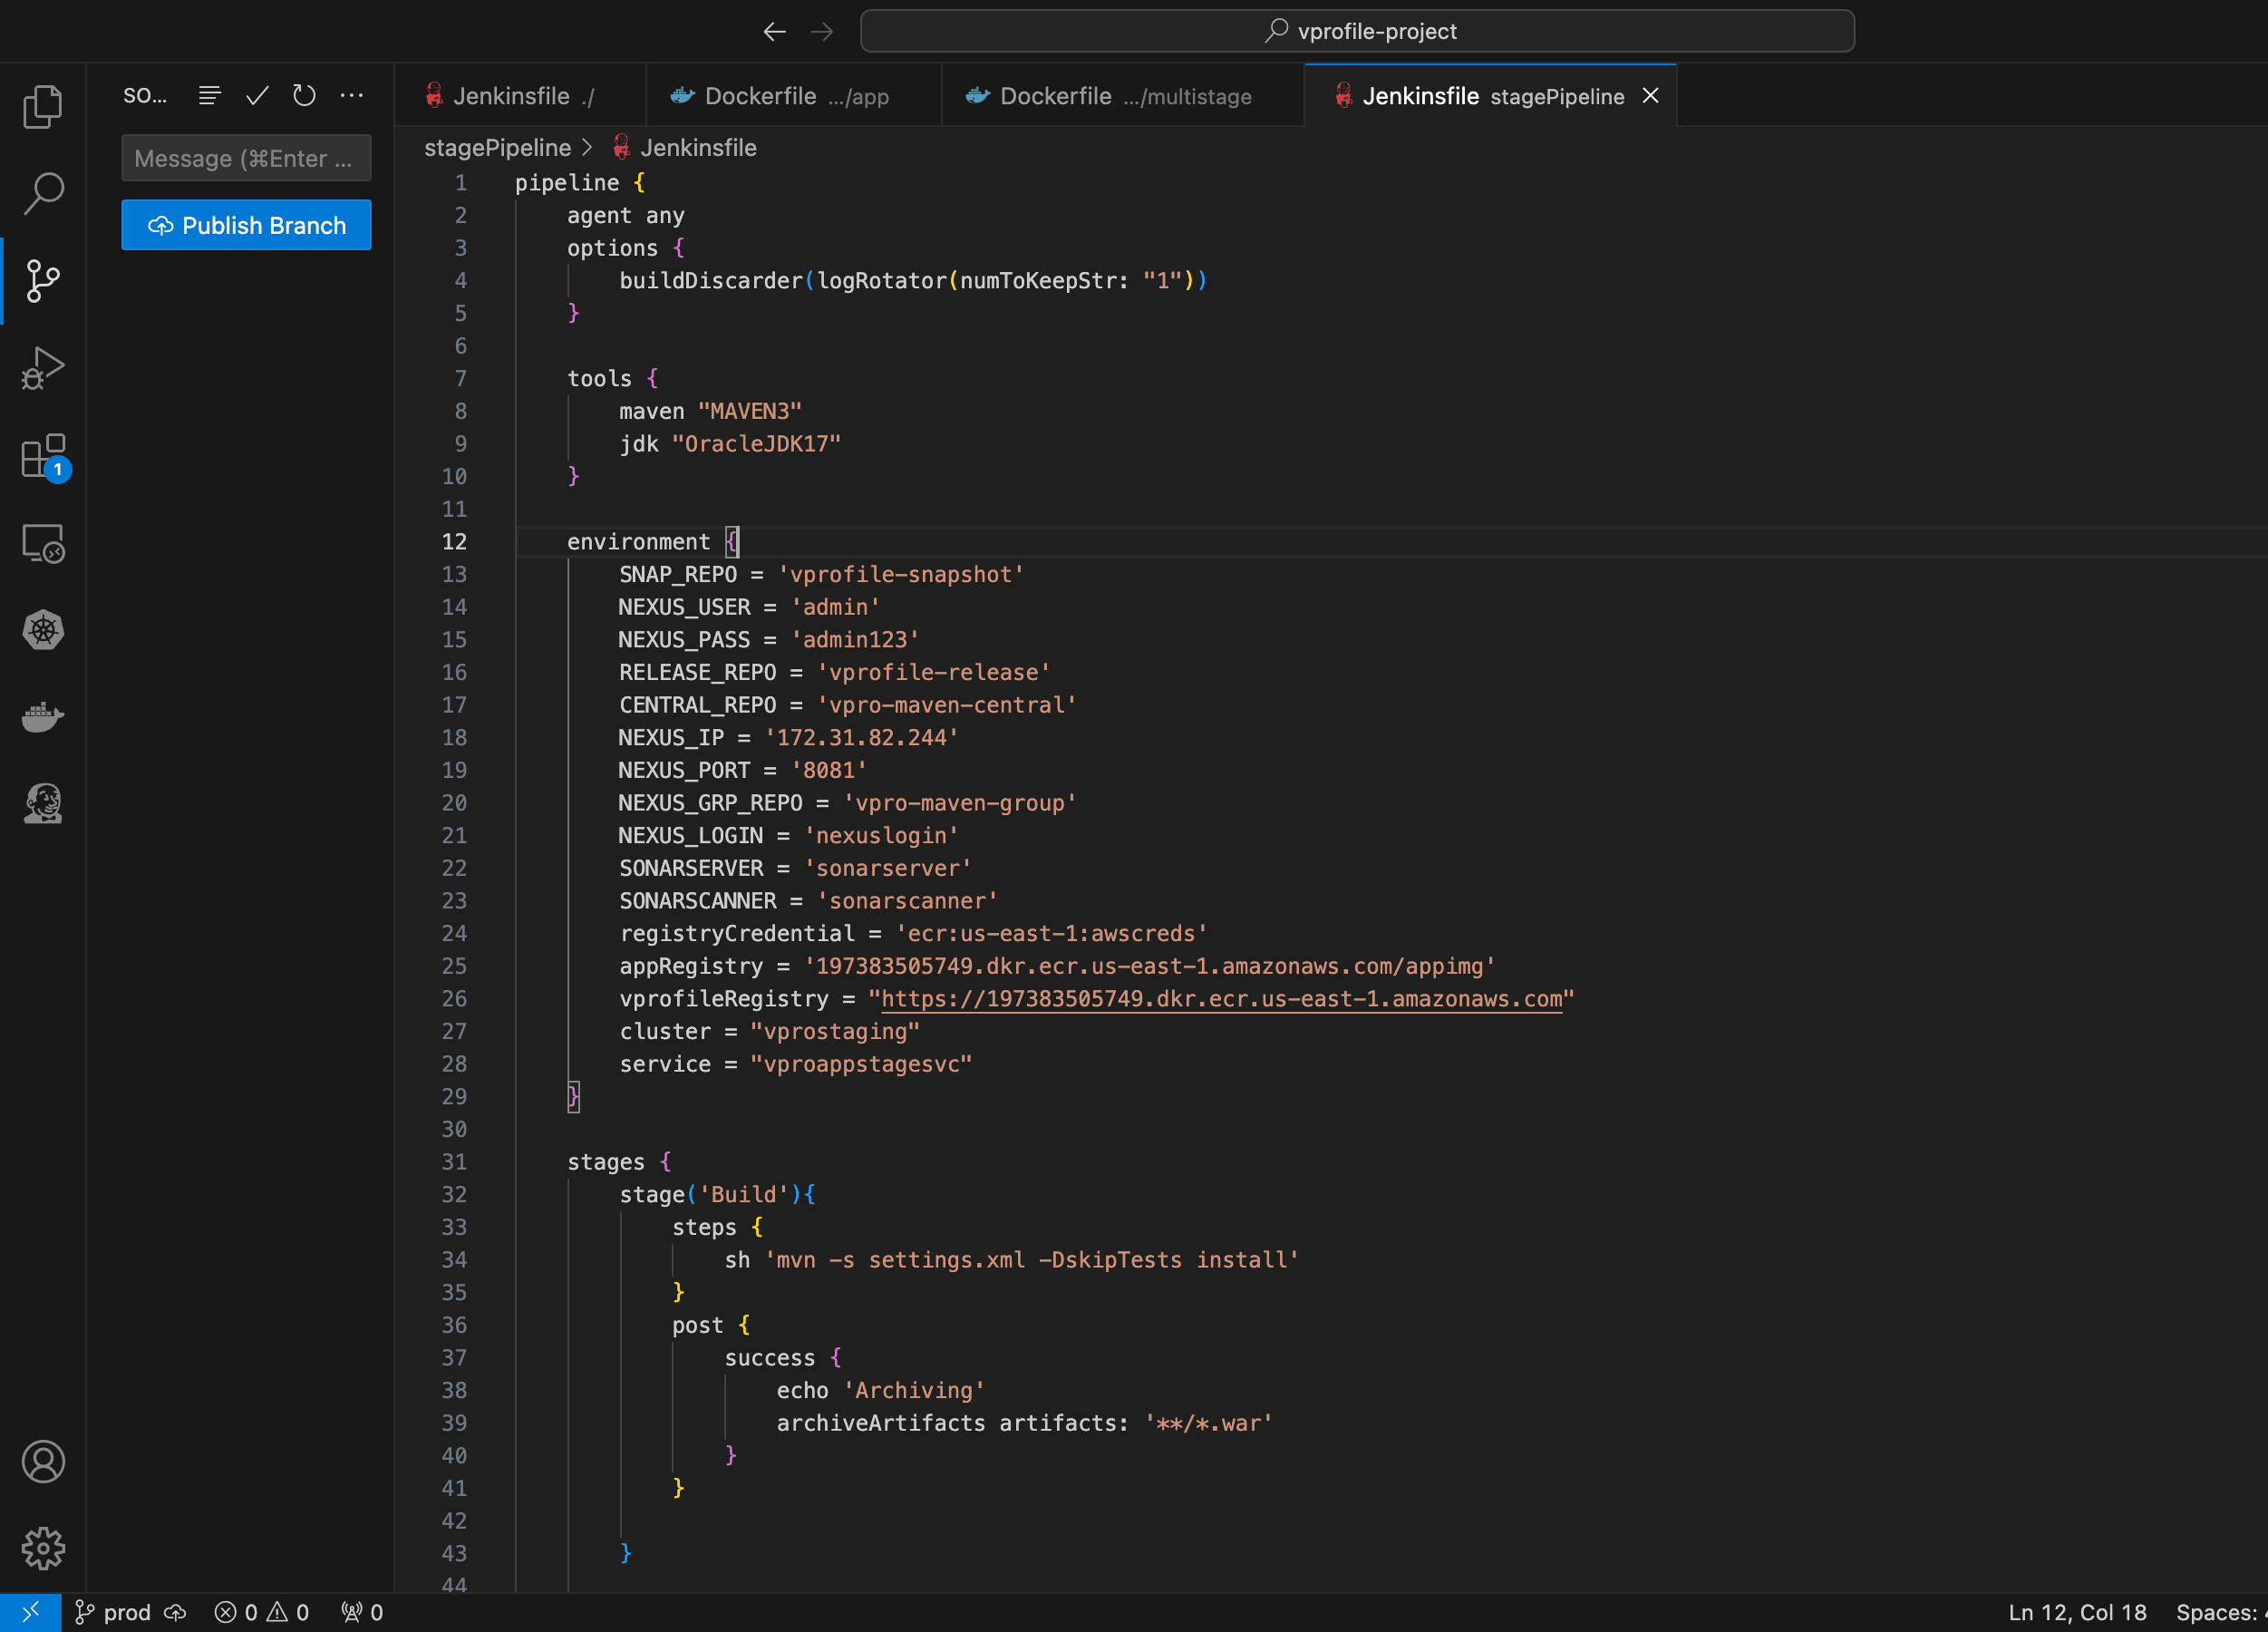Open Run and Debug view
2268x1632 pixels.
coord(43,368)
